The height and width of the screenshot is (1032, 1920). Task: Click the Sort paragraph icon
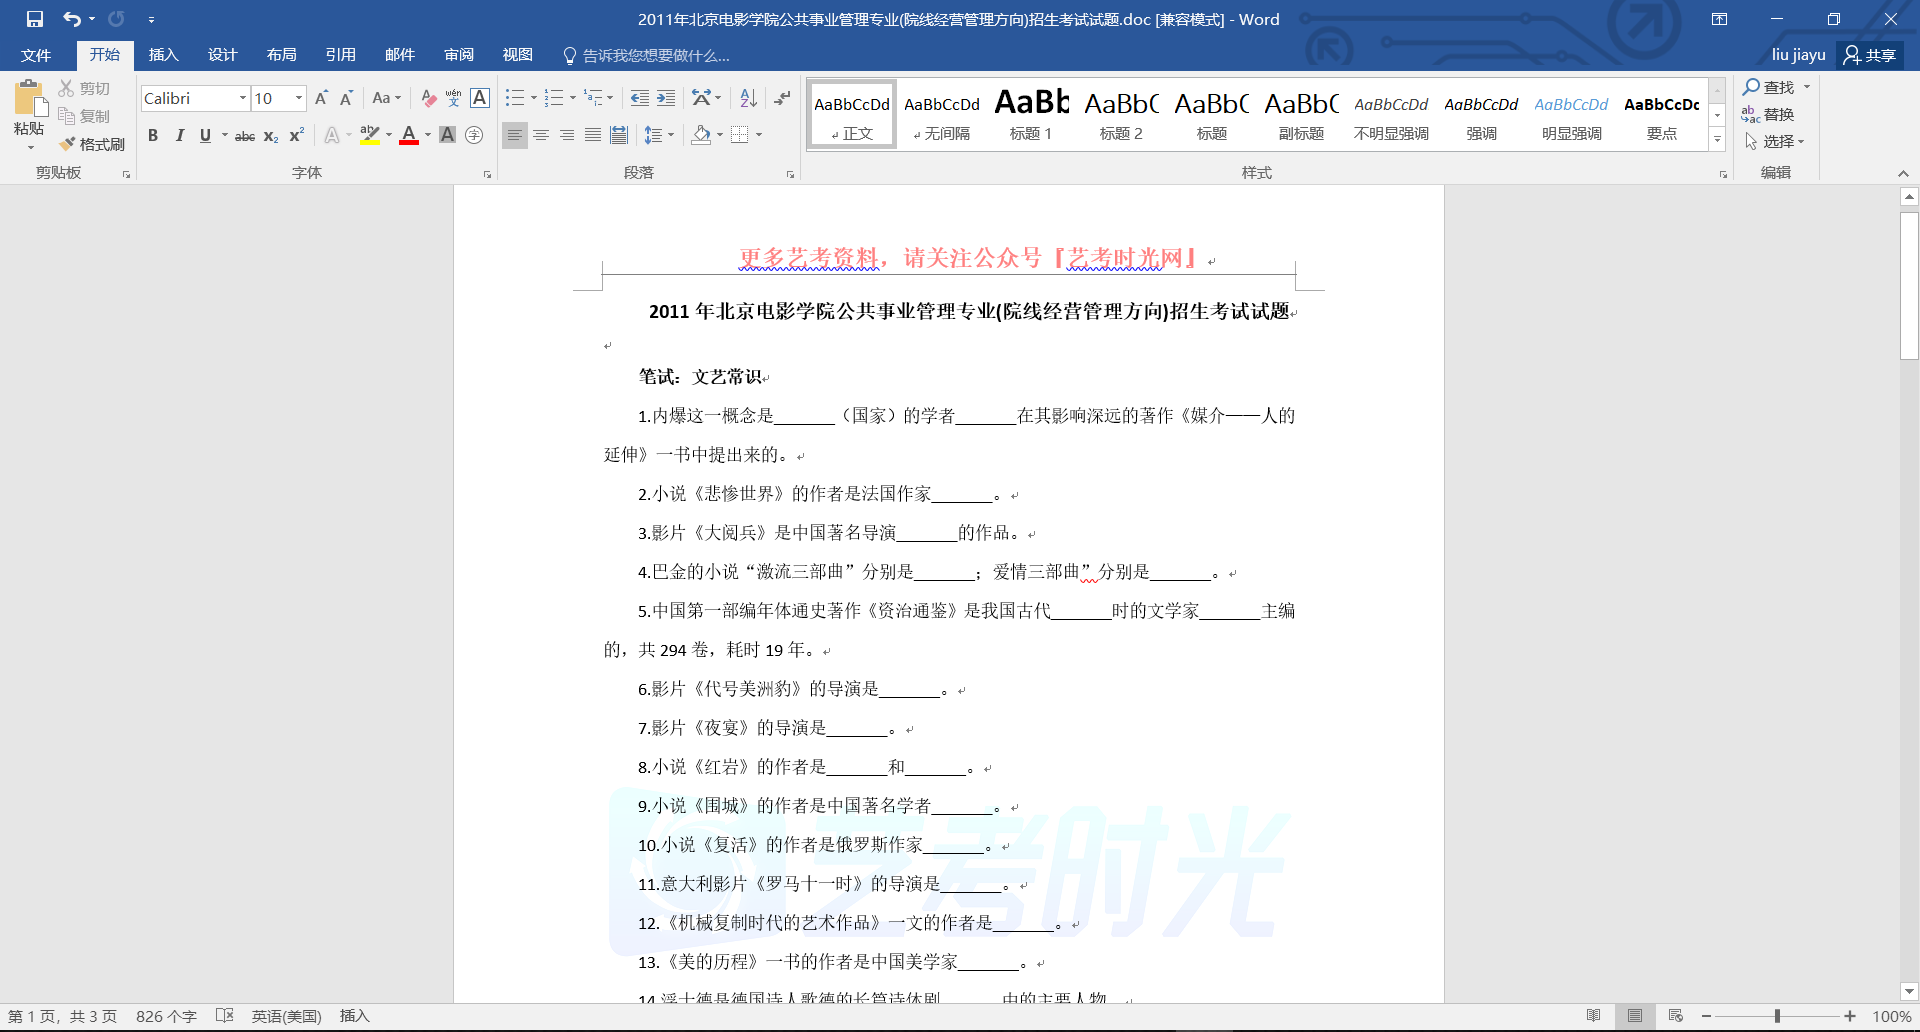748,98
